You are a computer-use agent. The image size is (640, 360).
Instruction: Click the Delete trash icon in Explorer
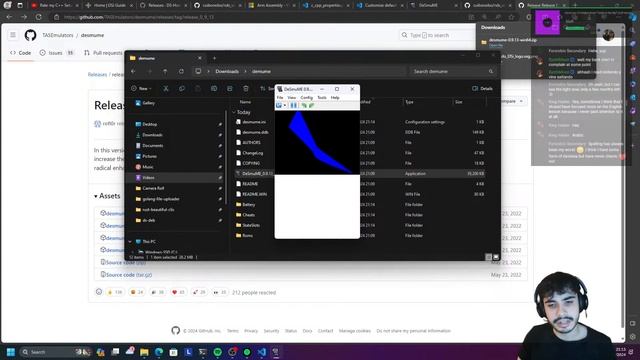246,89
